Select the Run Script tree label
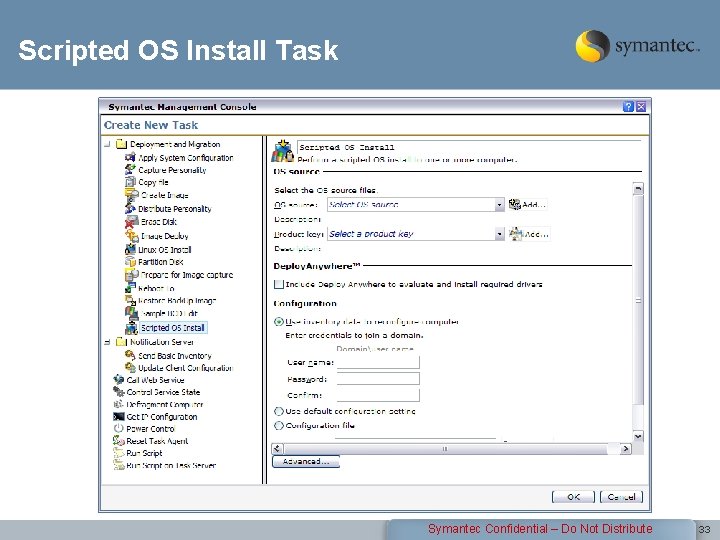 coord(144,453)
